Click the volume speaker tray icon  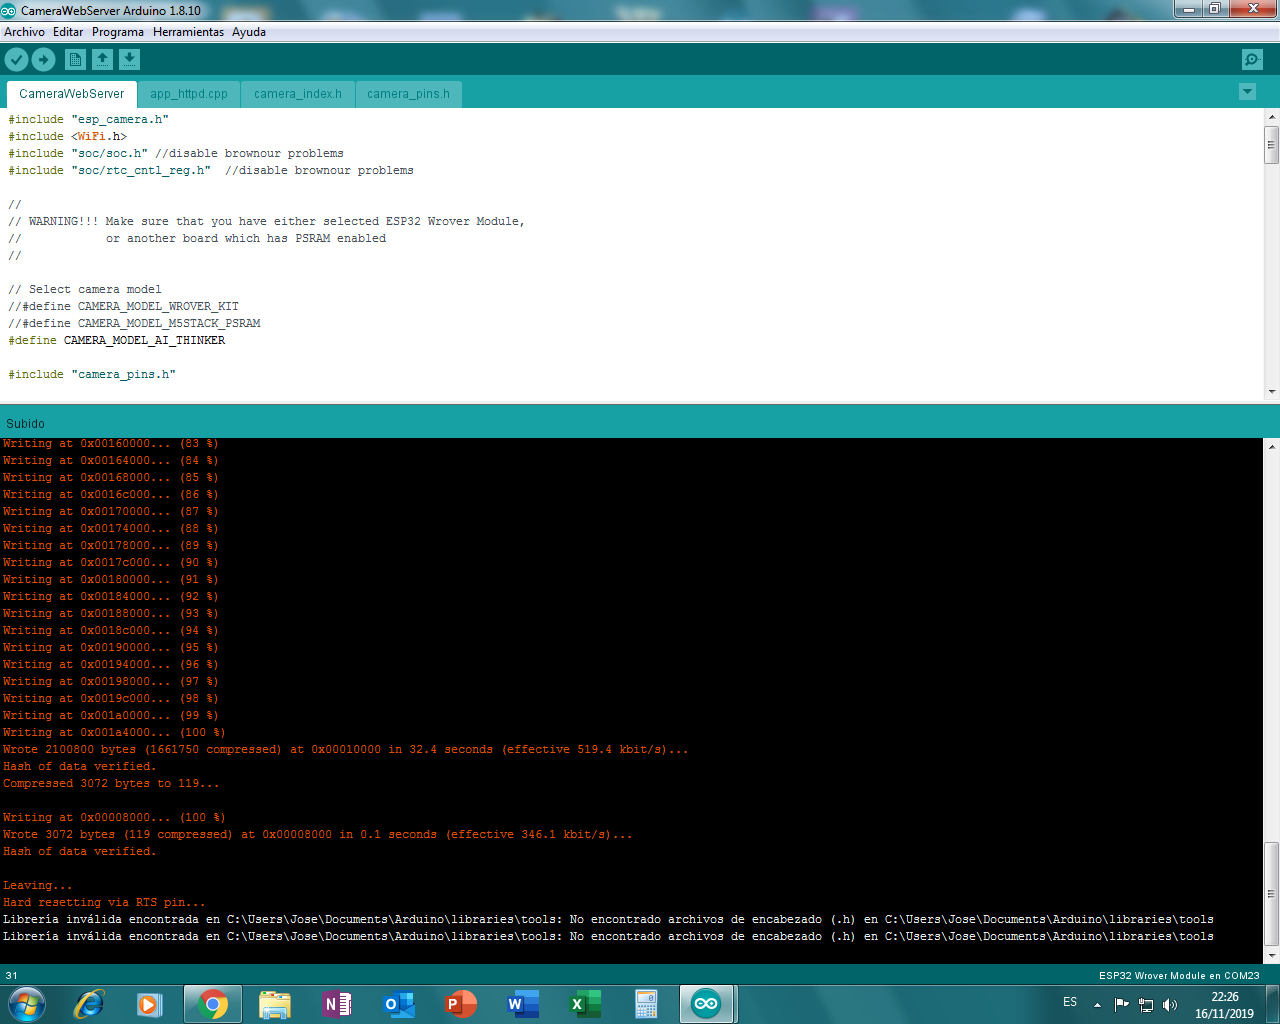coord(1170,1005)
